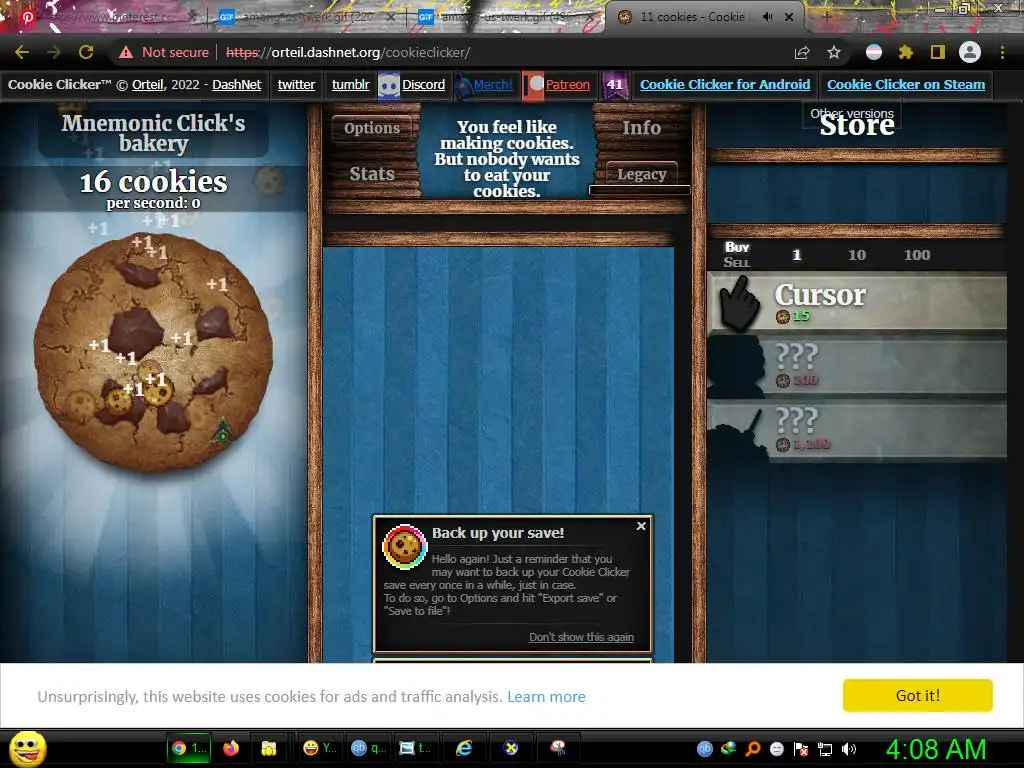The image size is (1024, 768).
Task: Click the striped flag extension icon
Action: tap(874, 52)
